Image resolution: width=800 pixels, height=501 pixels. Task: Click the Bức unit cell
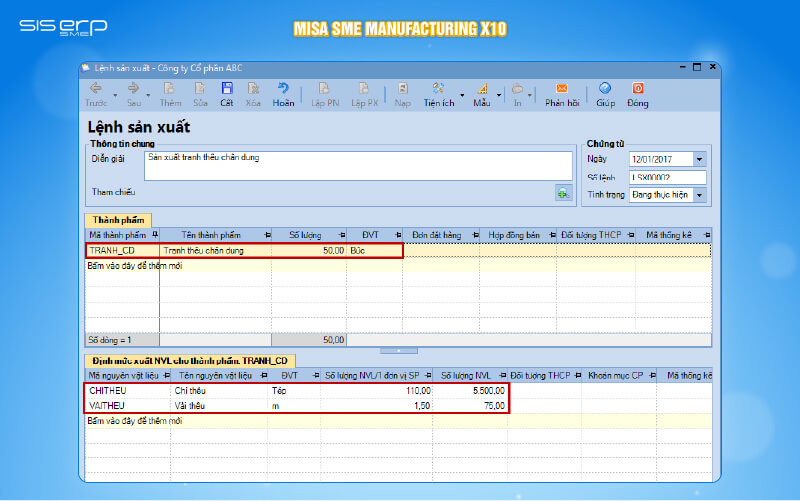point(374,250)
